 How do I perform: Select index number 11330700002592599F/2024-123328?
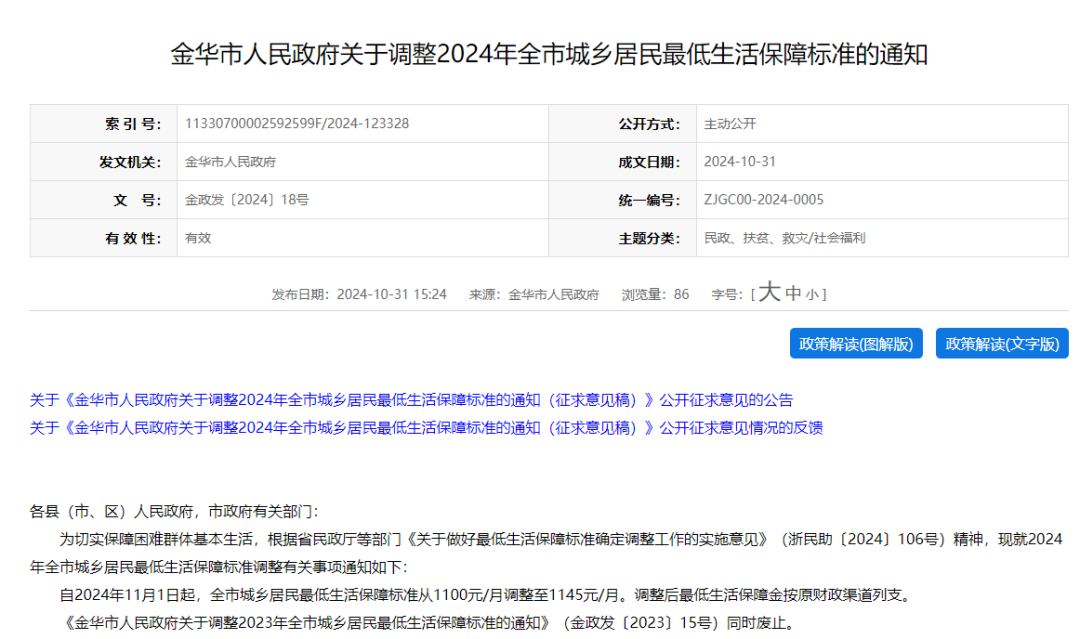pos(297,123)
